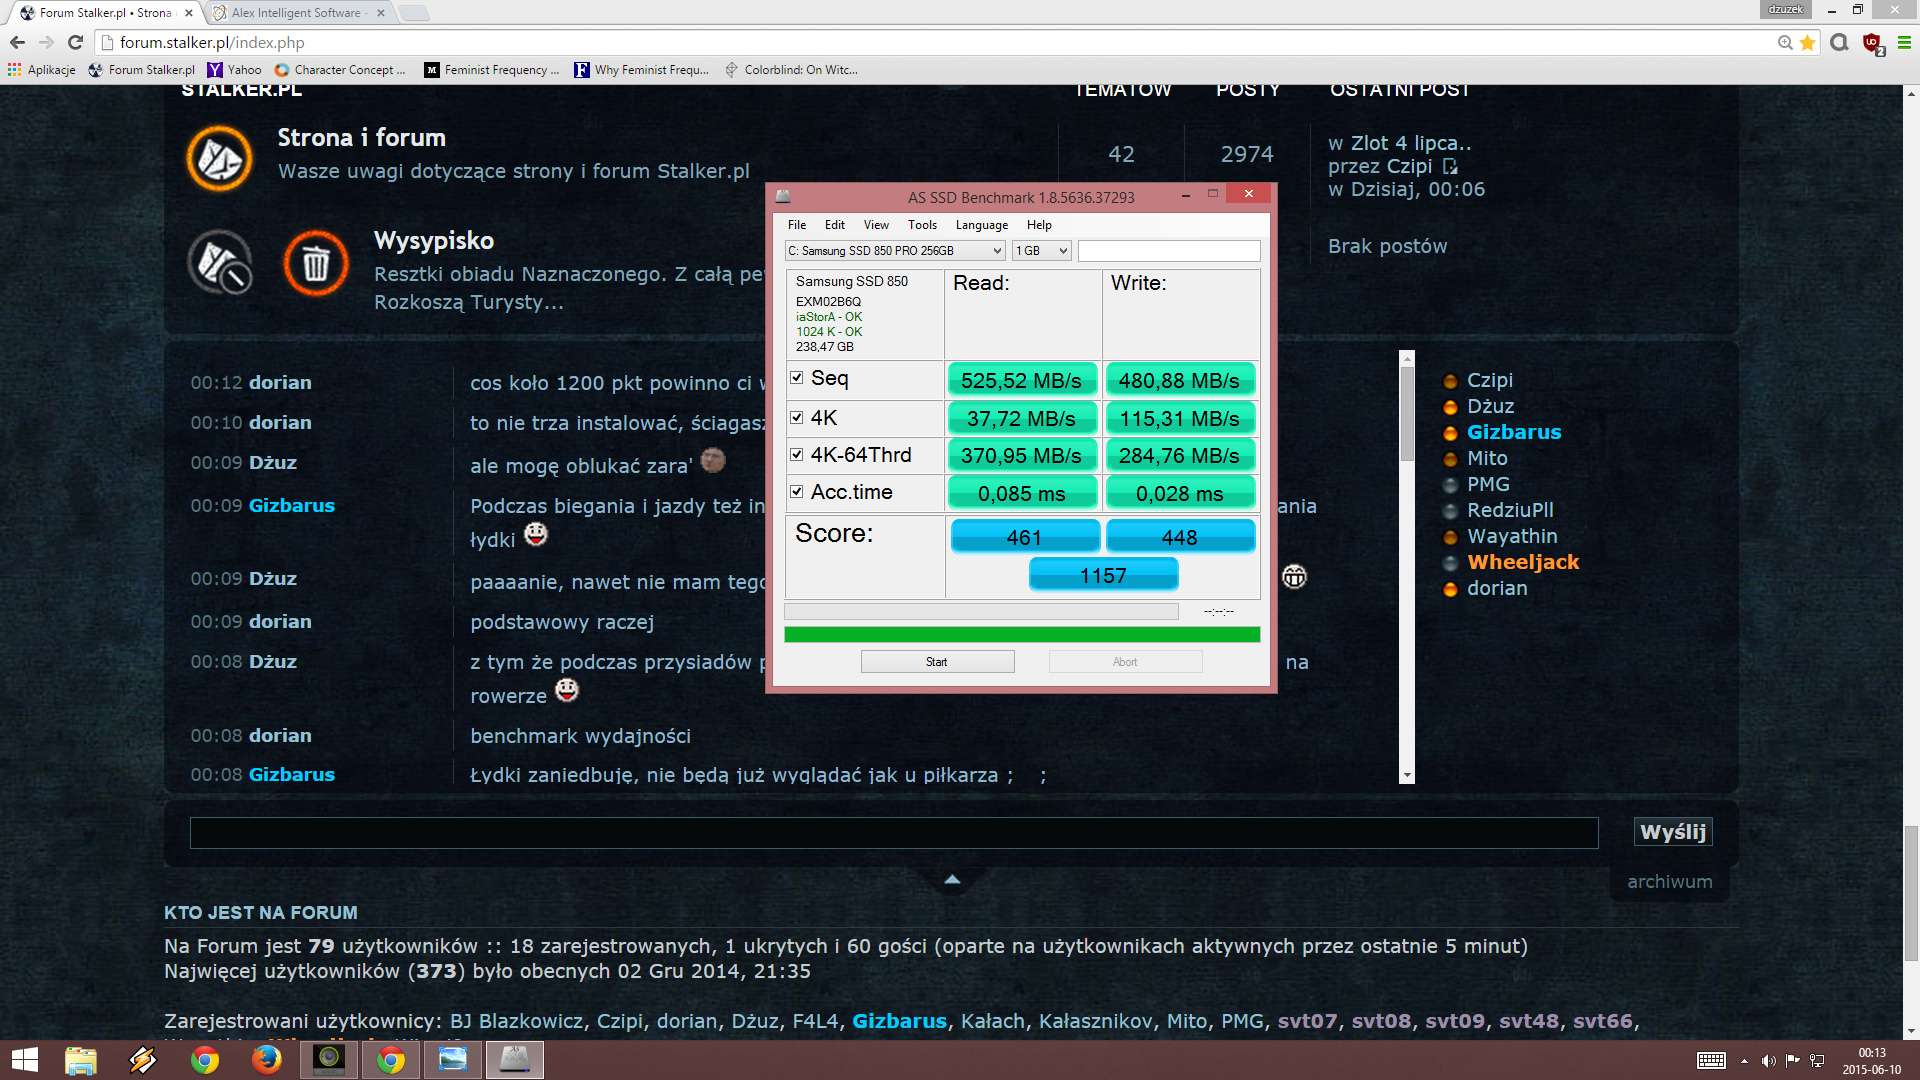Switch to Alex Intelligent Software tab
This screenshot has width=1920, height=1080.
click(x=296, y=13)
